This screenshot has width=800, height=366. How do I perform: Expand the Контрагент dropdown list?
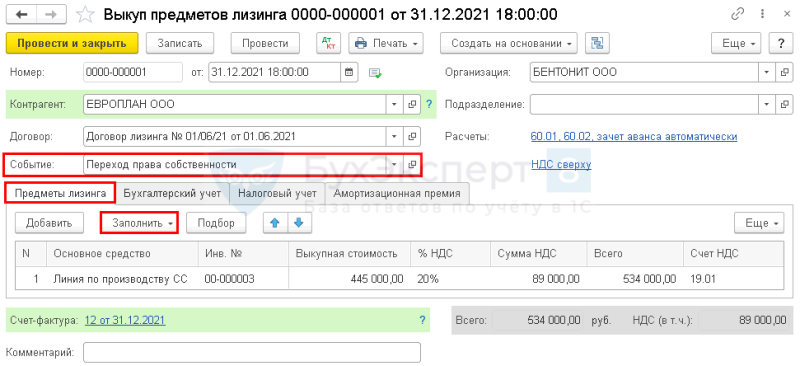coord(394,105)
